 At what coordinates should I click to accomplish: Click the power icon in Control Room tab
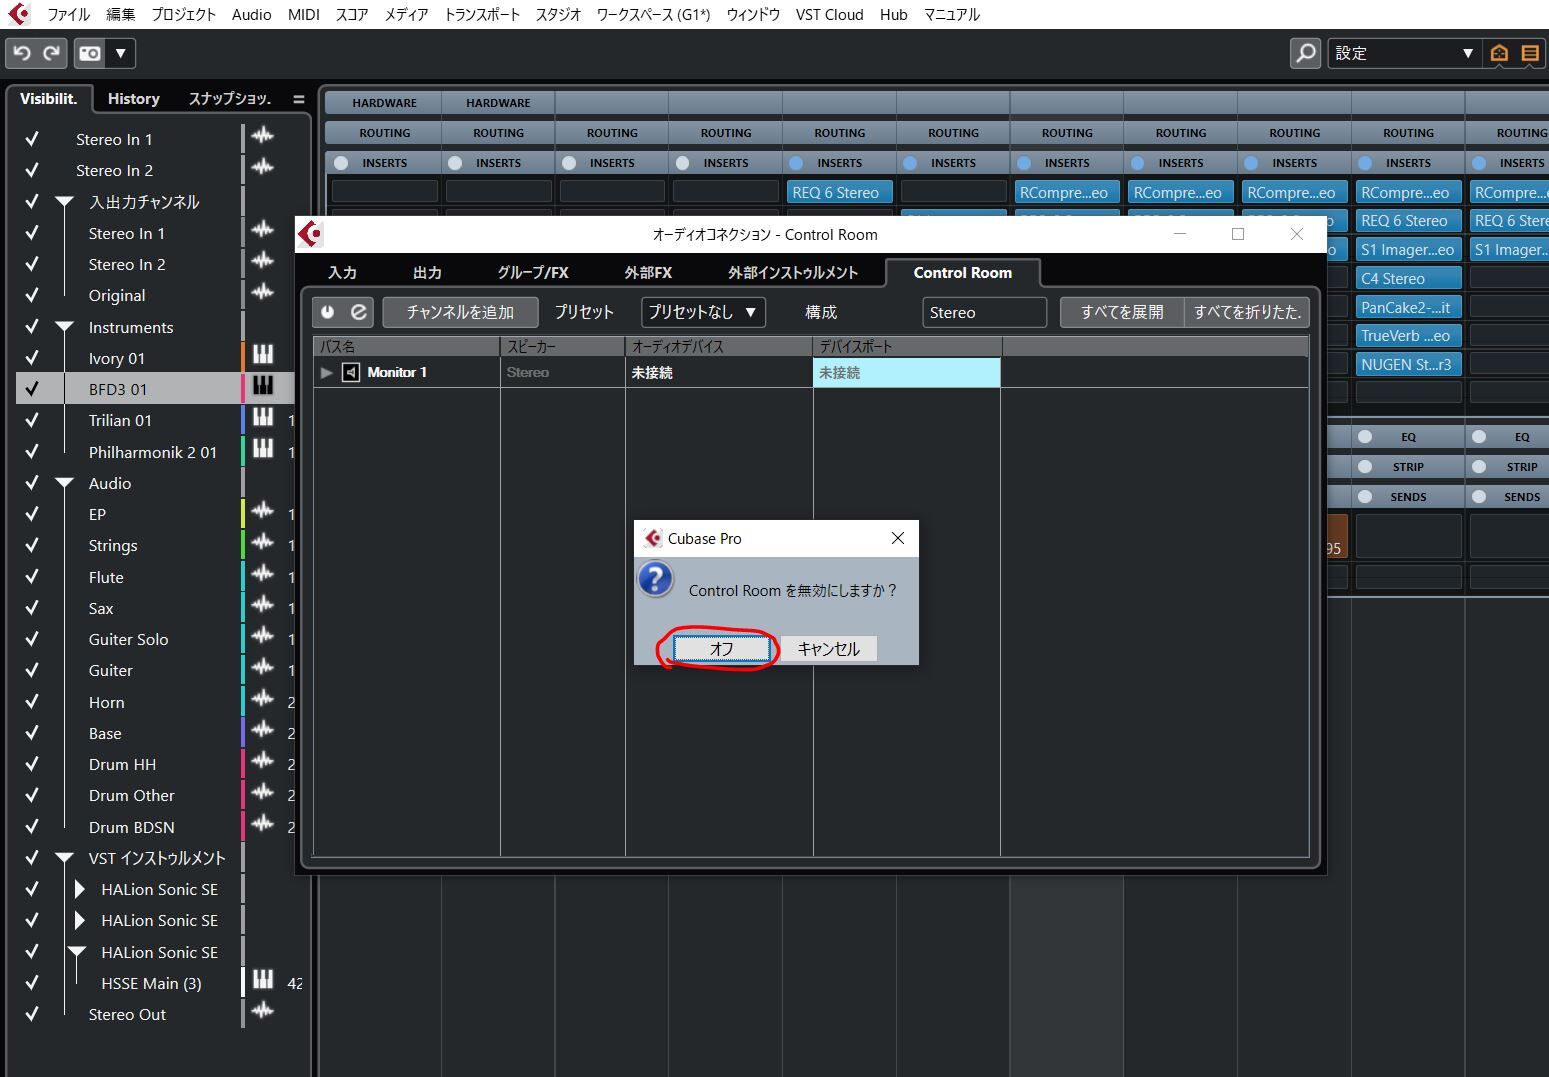tap(328, 312)
